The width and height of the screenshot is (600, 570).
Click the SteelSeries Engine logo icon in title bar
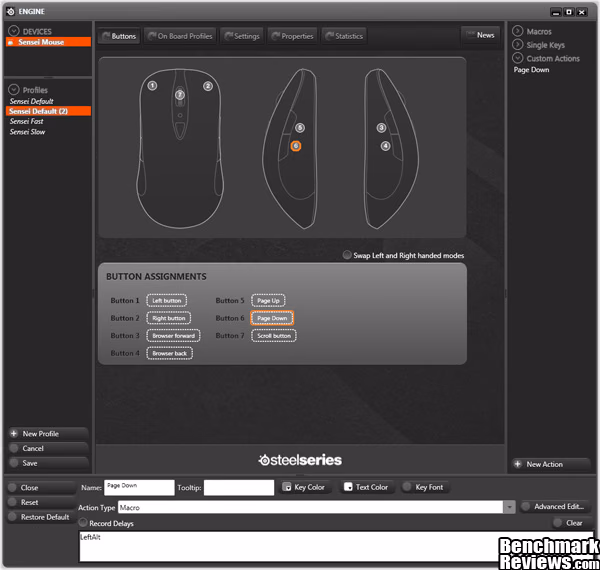point(11,11)
